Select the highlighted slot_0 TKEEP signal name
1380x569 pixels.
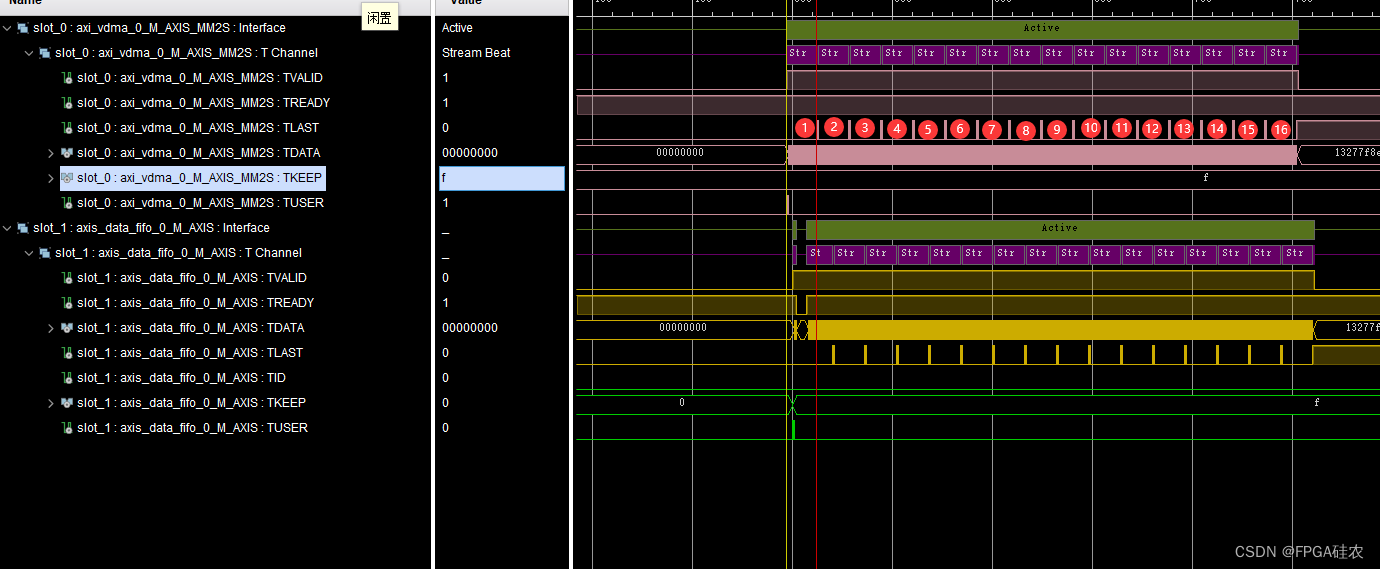[x=199, y=178]
